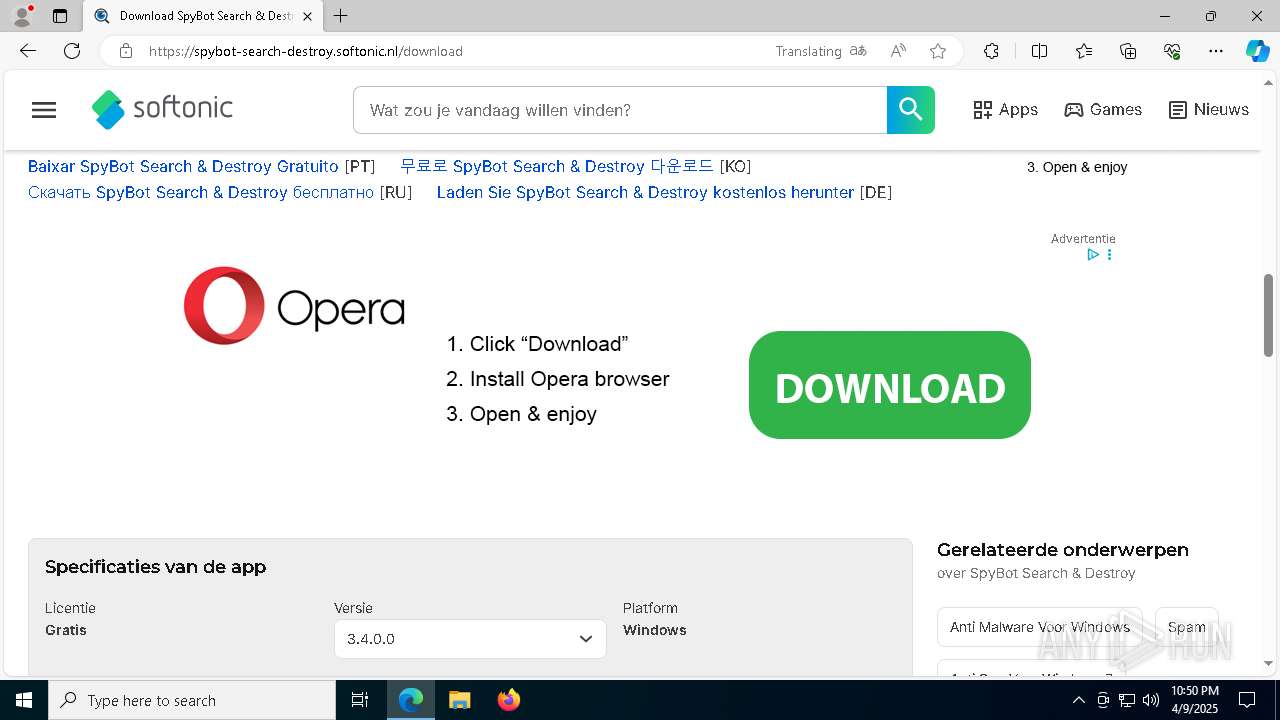This screenshot has height=720, width=1280.
Task: Open the Copilot sidebar
Action: [1257, 51]
